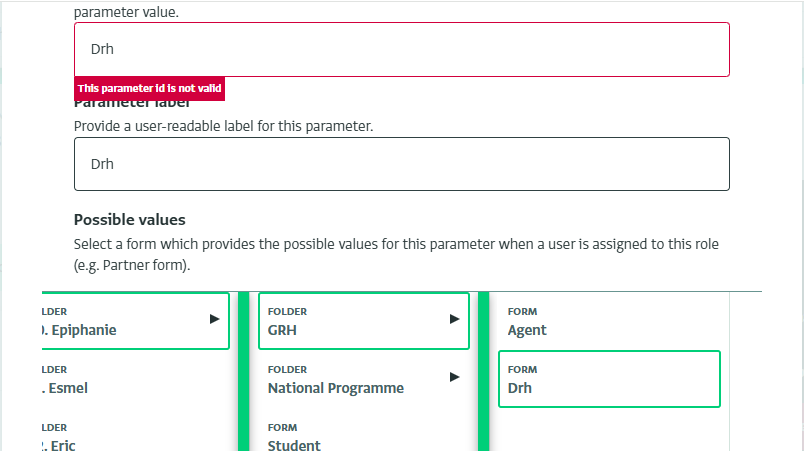Expand the Epiphanie folder arrow
This screenshot has width=804, height=451.
point(214,319)
